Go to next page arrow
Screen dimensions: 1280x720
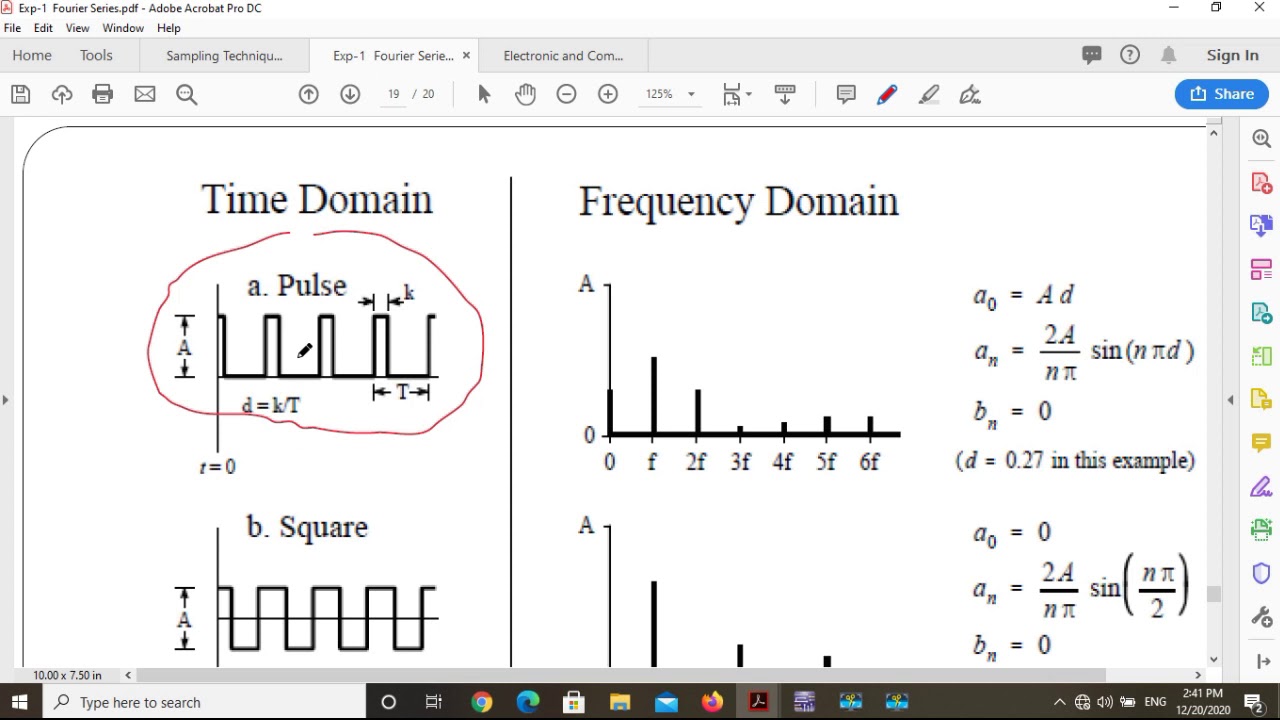click(x=350, y=94)
